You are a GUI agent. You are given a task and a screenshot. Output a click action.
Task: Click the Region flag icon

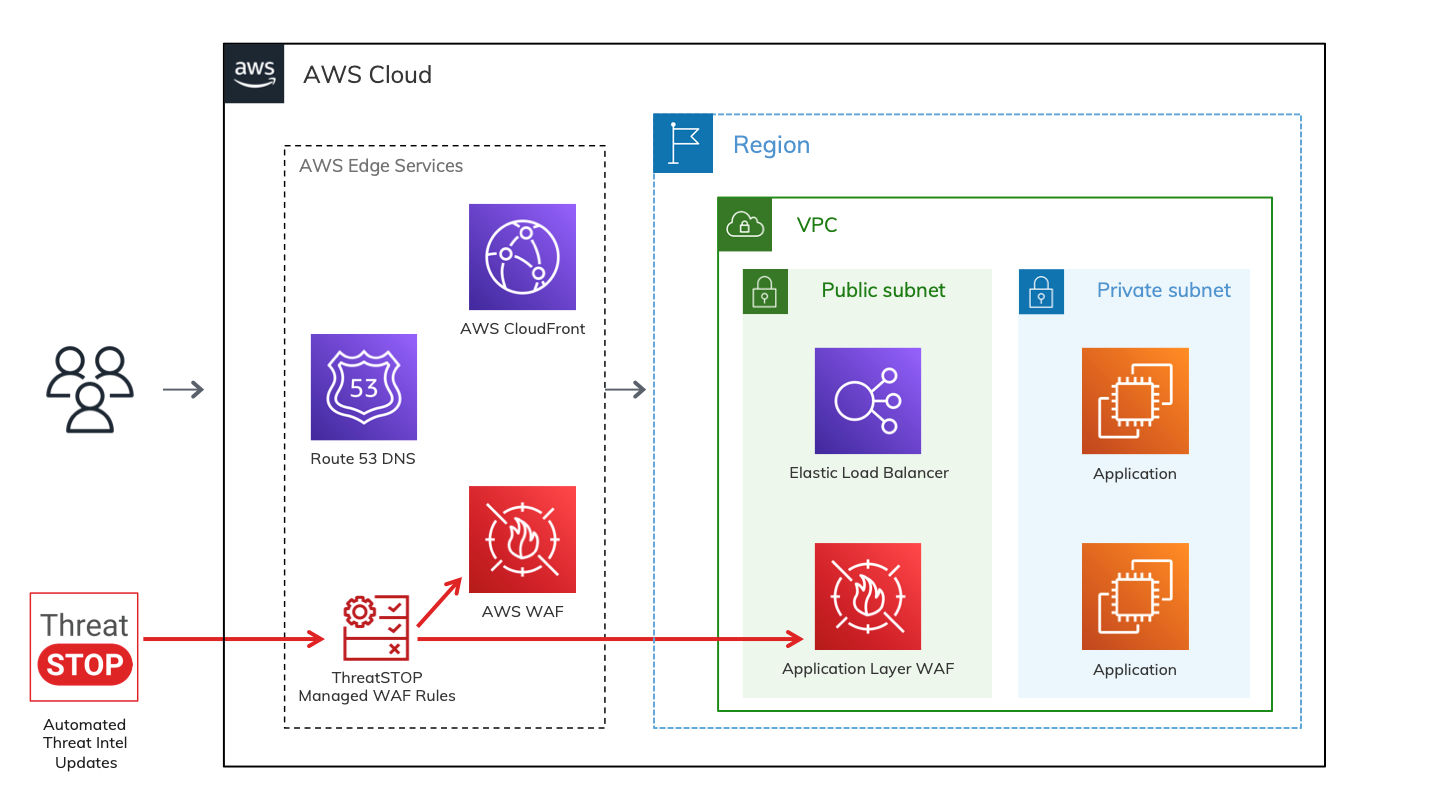683,143
